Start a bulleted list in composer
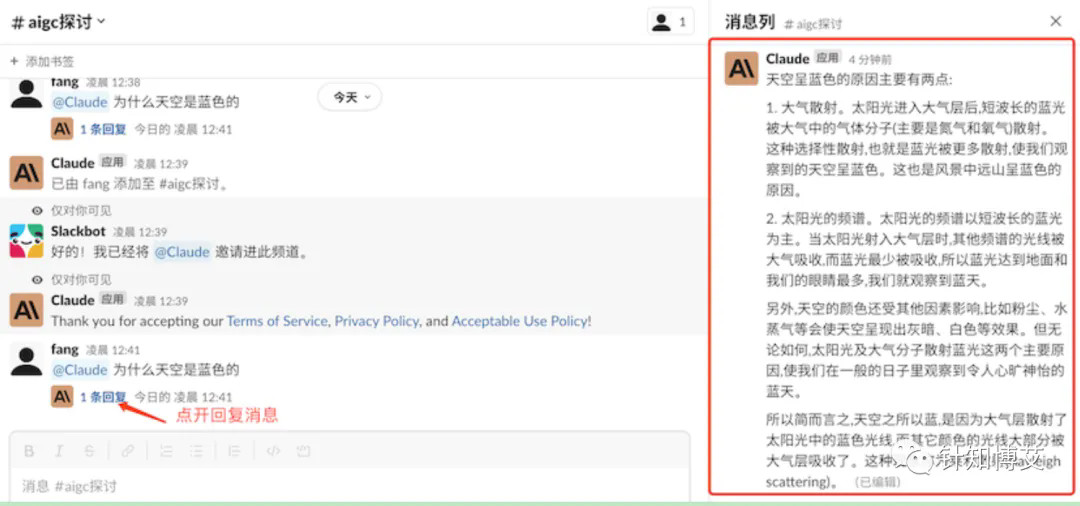1080x506 pixels. pos(197,452)
